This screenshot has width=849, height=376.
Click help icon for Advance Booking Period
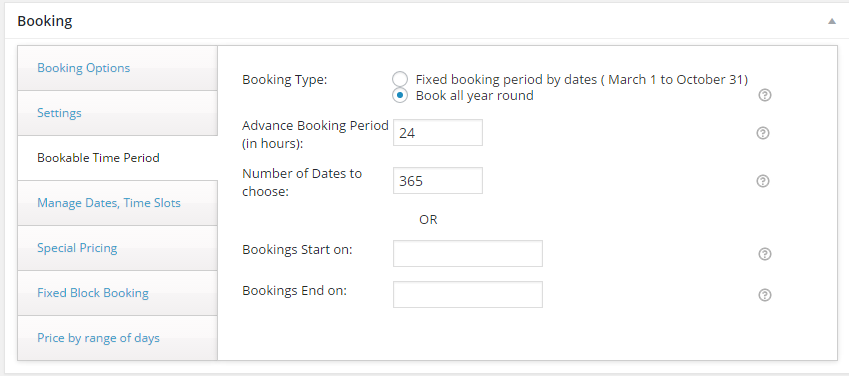[763, 133]
